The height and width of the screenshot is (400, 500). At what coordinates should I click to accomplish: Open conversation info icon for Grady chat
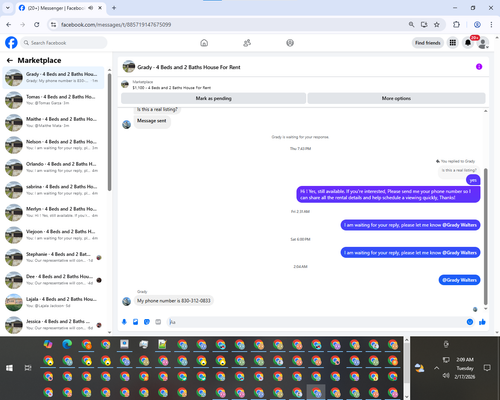479,67
